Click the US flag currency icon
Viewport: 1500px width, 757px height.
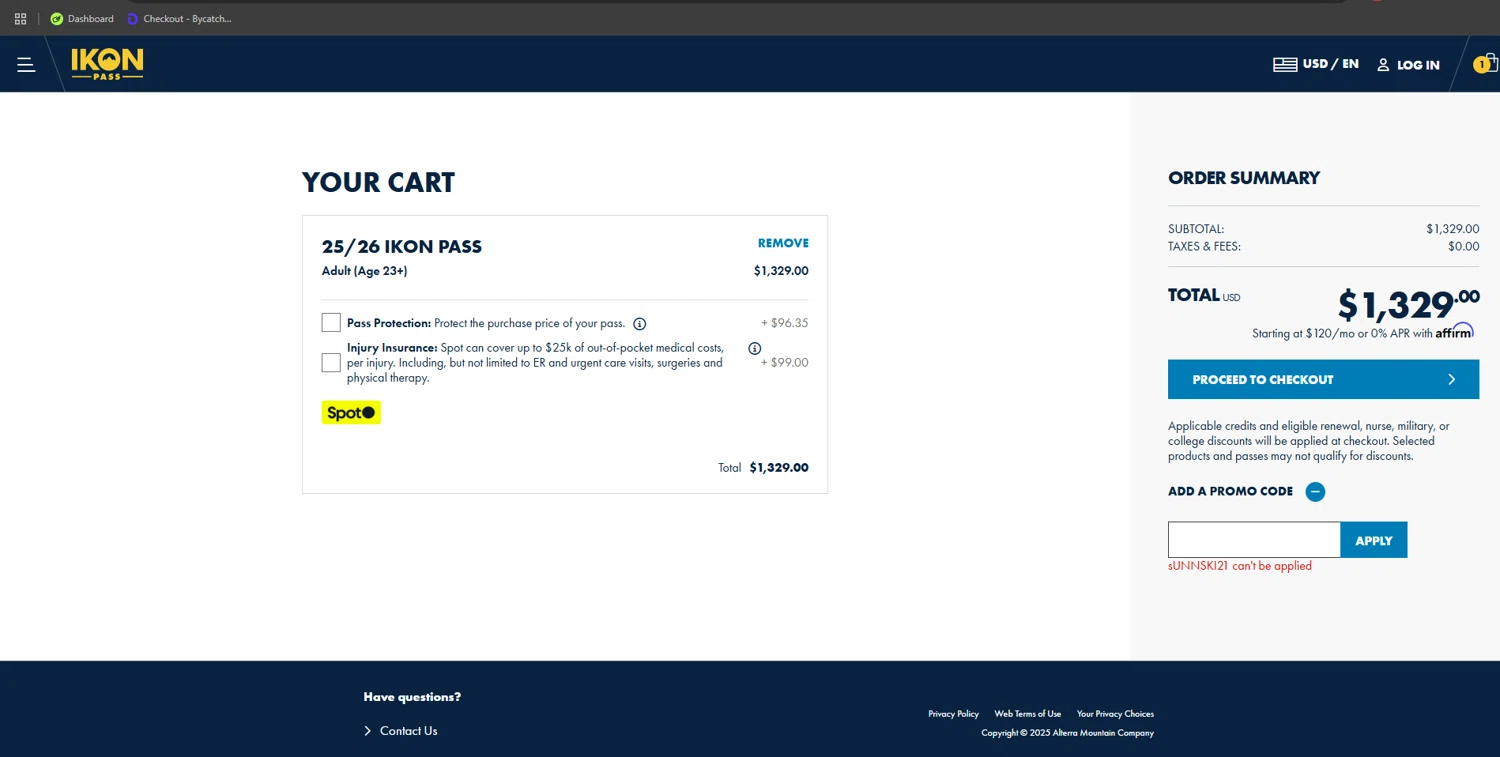1285,64
